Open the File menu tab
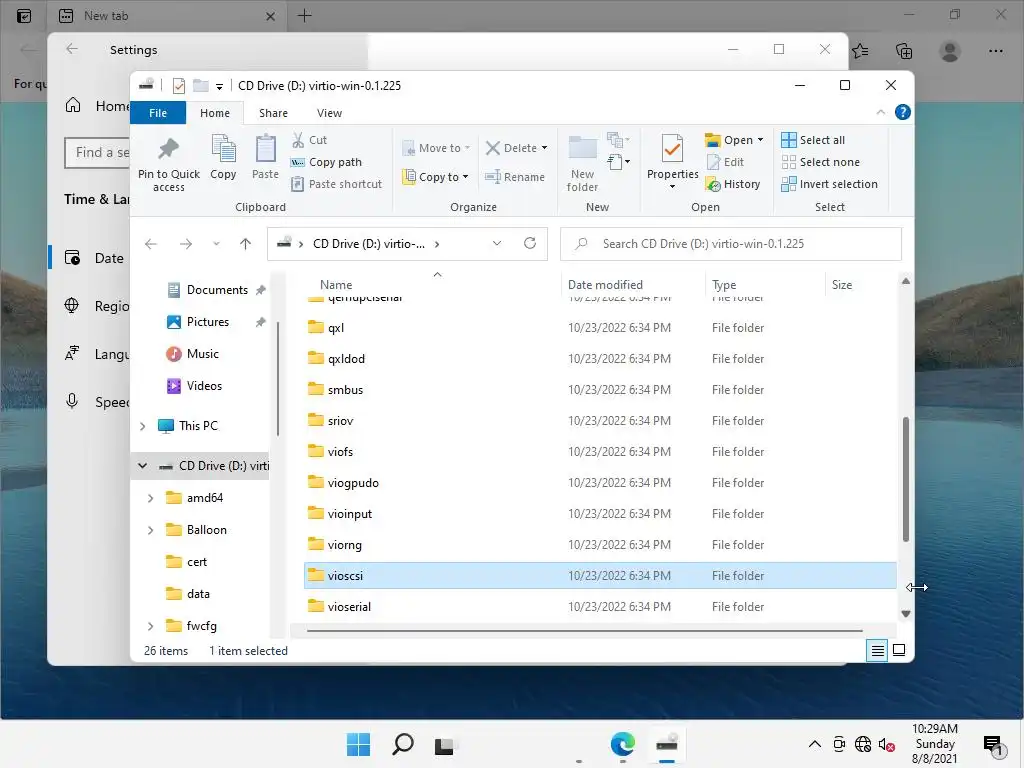Image resolution: width=1024 pixels, height=768 pixels. click(158, 113)
